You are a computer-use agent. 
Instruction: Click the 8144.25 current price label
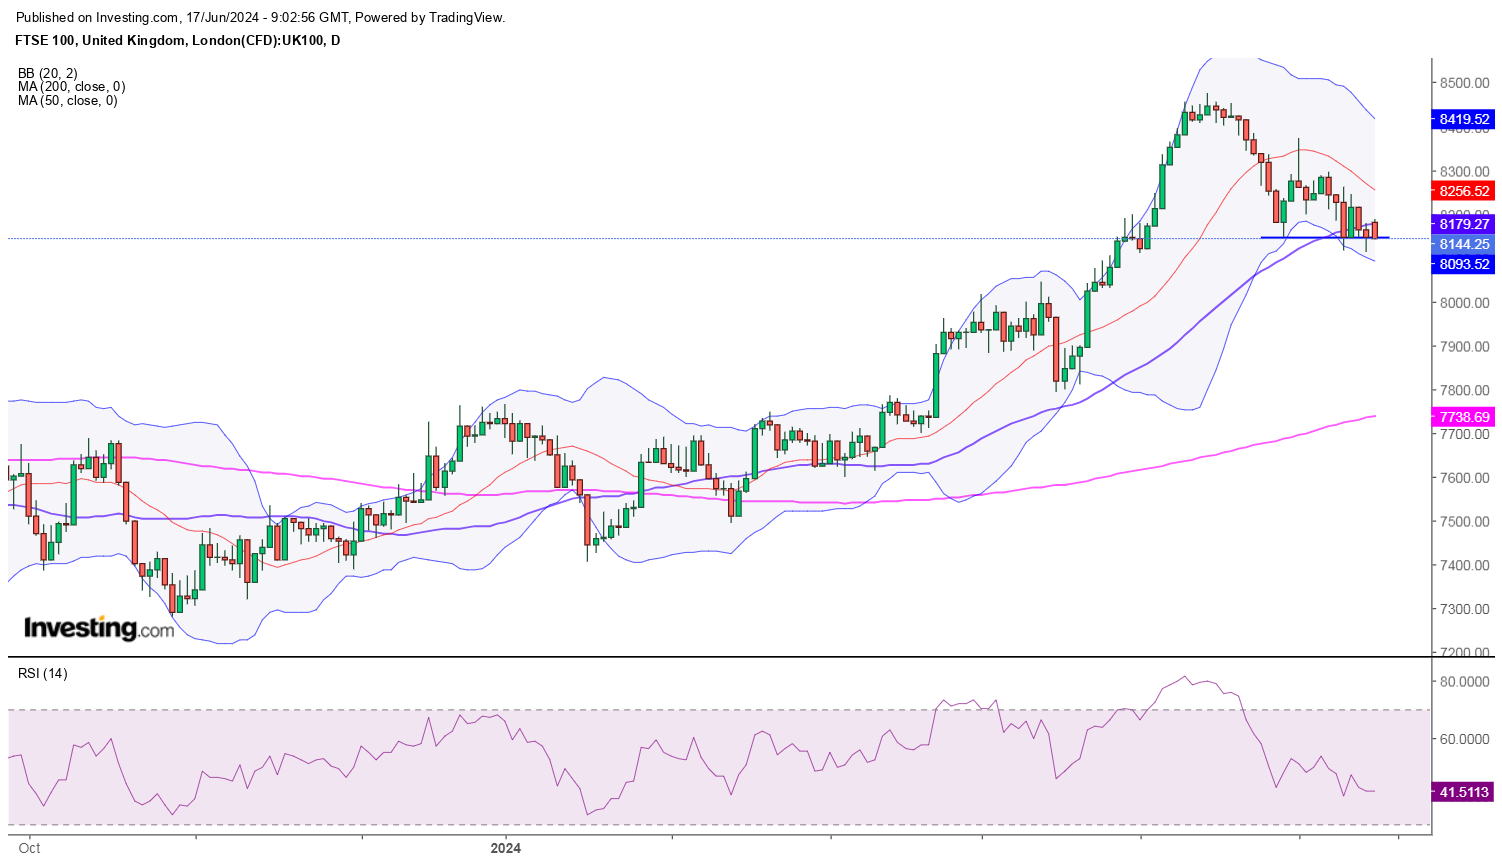click(1464, 244)
